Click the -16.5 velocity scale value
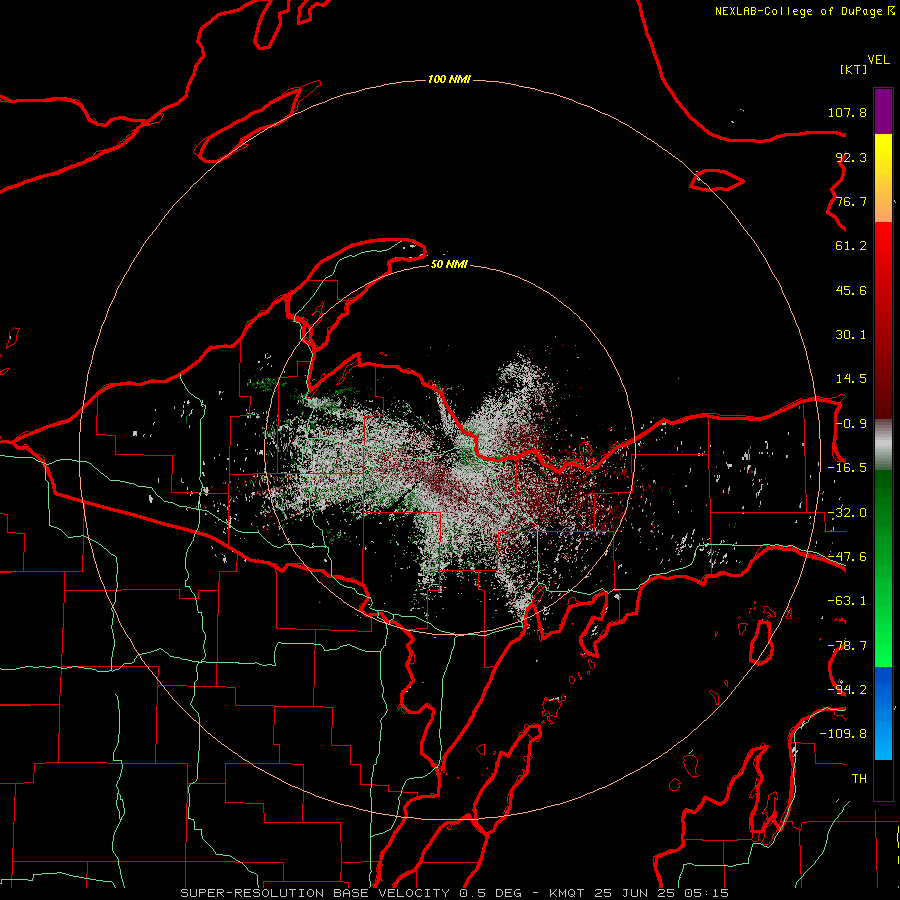 (847, 468)
